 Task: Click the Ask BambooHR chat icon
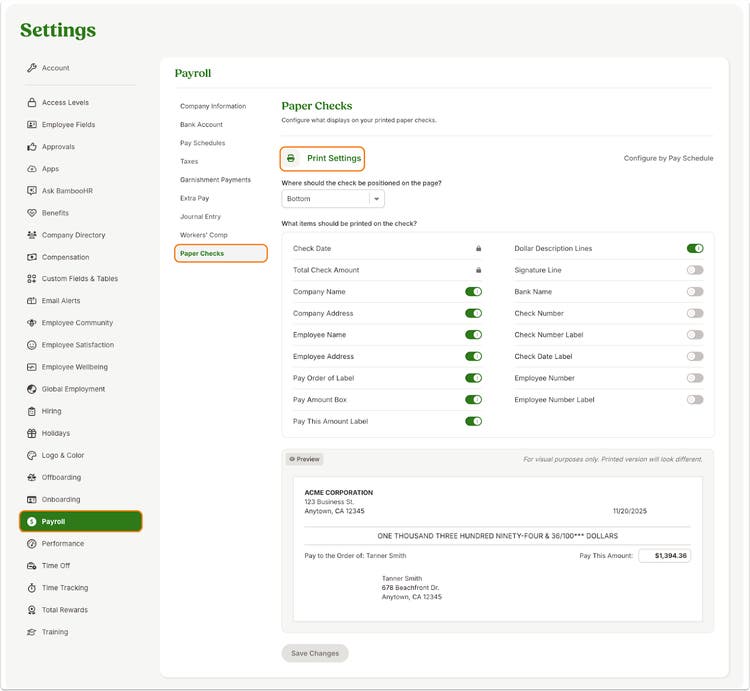click(x=32, y=191)
